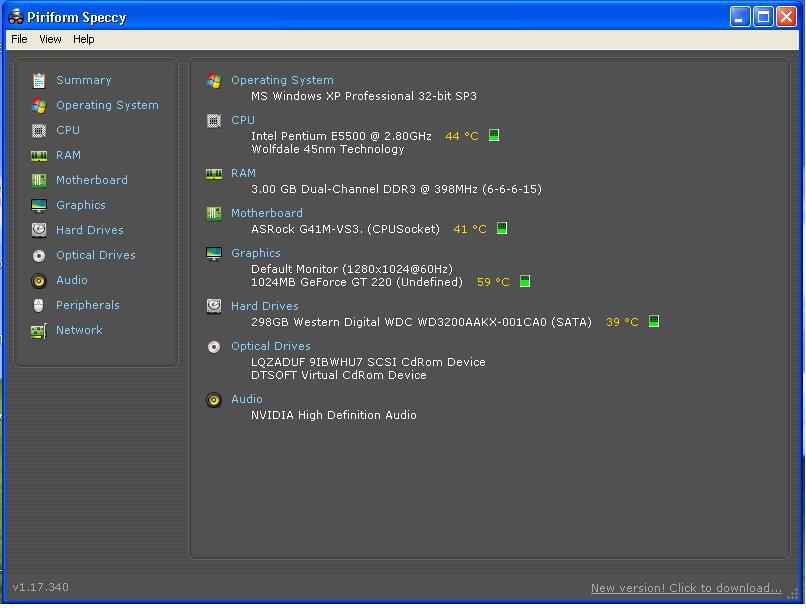Click the New version download link

tap(686, 588)
